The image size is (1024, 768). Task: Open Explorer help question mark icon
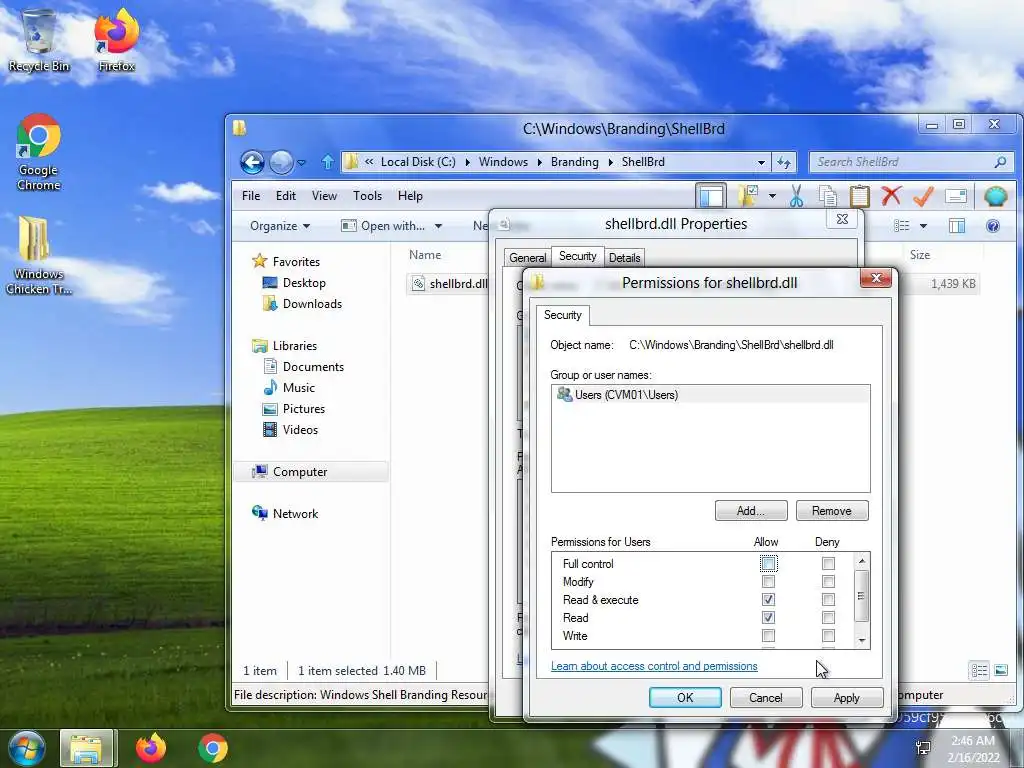click(993, 226)
